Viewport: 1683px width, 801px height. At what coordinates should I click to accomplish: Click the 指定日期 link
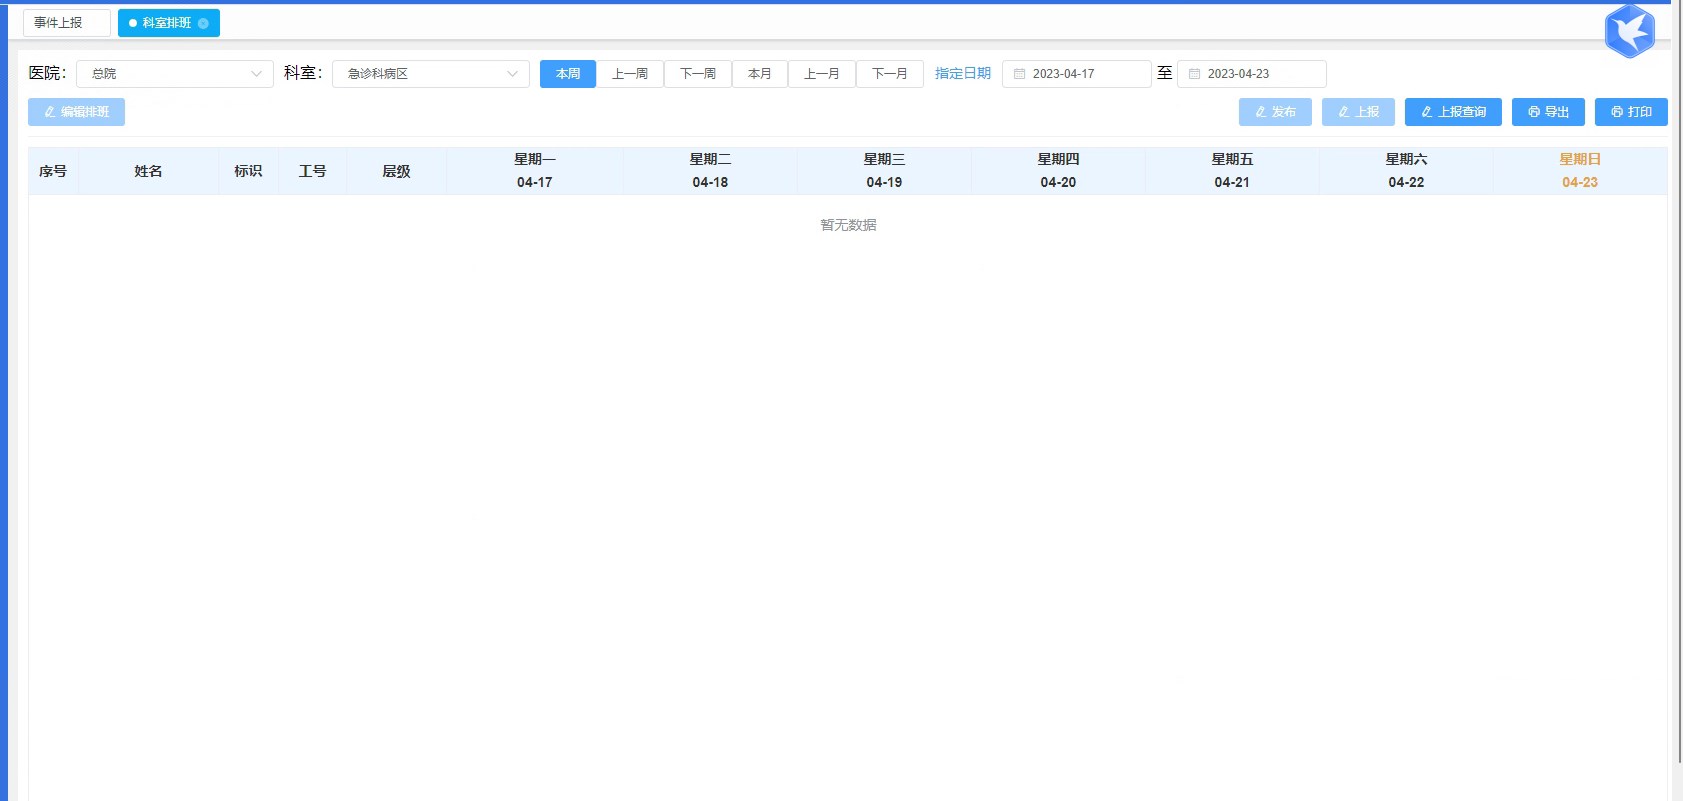pyautogui.click(x=963, y=73)
